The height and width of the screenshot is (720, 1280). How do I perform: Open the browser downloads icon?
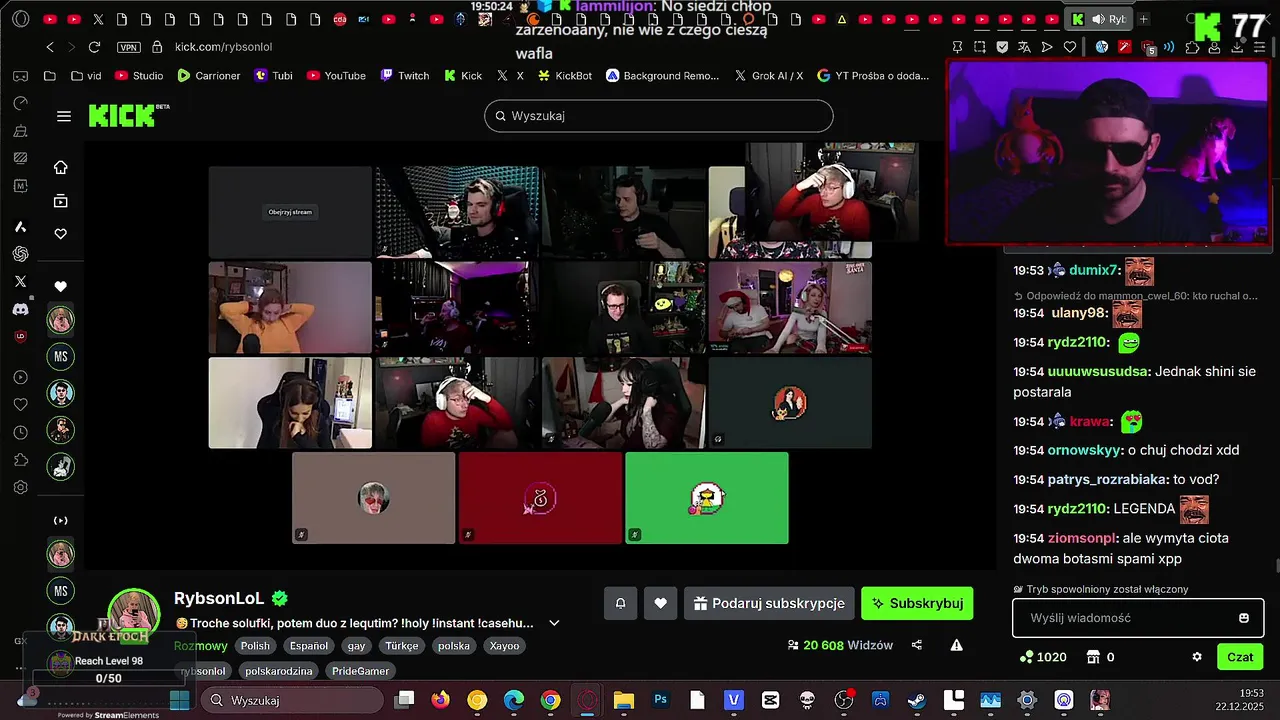(1237, 47)
